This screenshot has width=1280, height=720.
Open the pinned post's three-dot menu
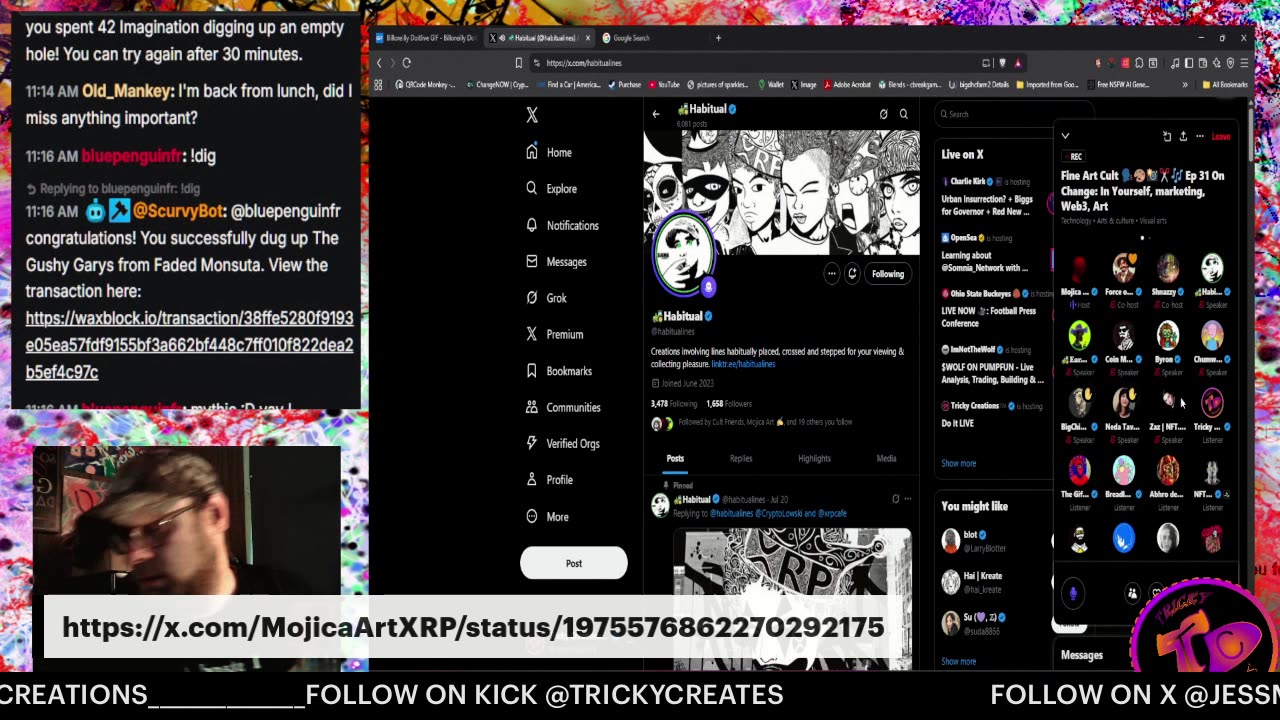click(x=908, y=499)
